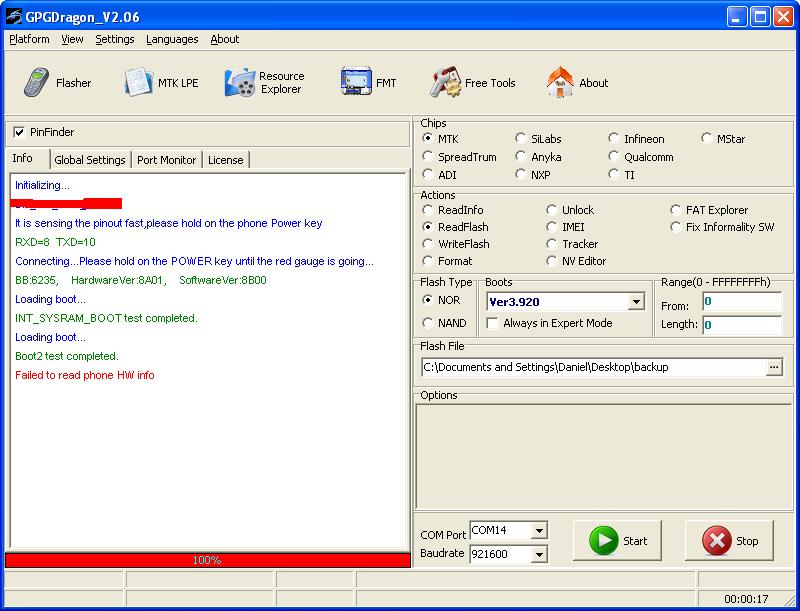
Task: Click the Range From input field
Action: [x=742, y=301]
